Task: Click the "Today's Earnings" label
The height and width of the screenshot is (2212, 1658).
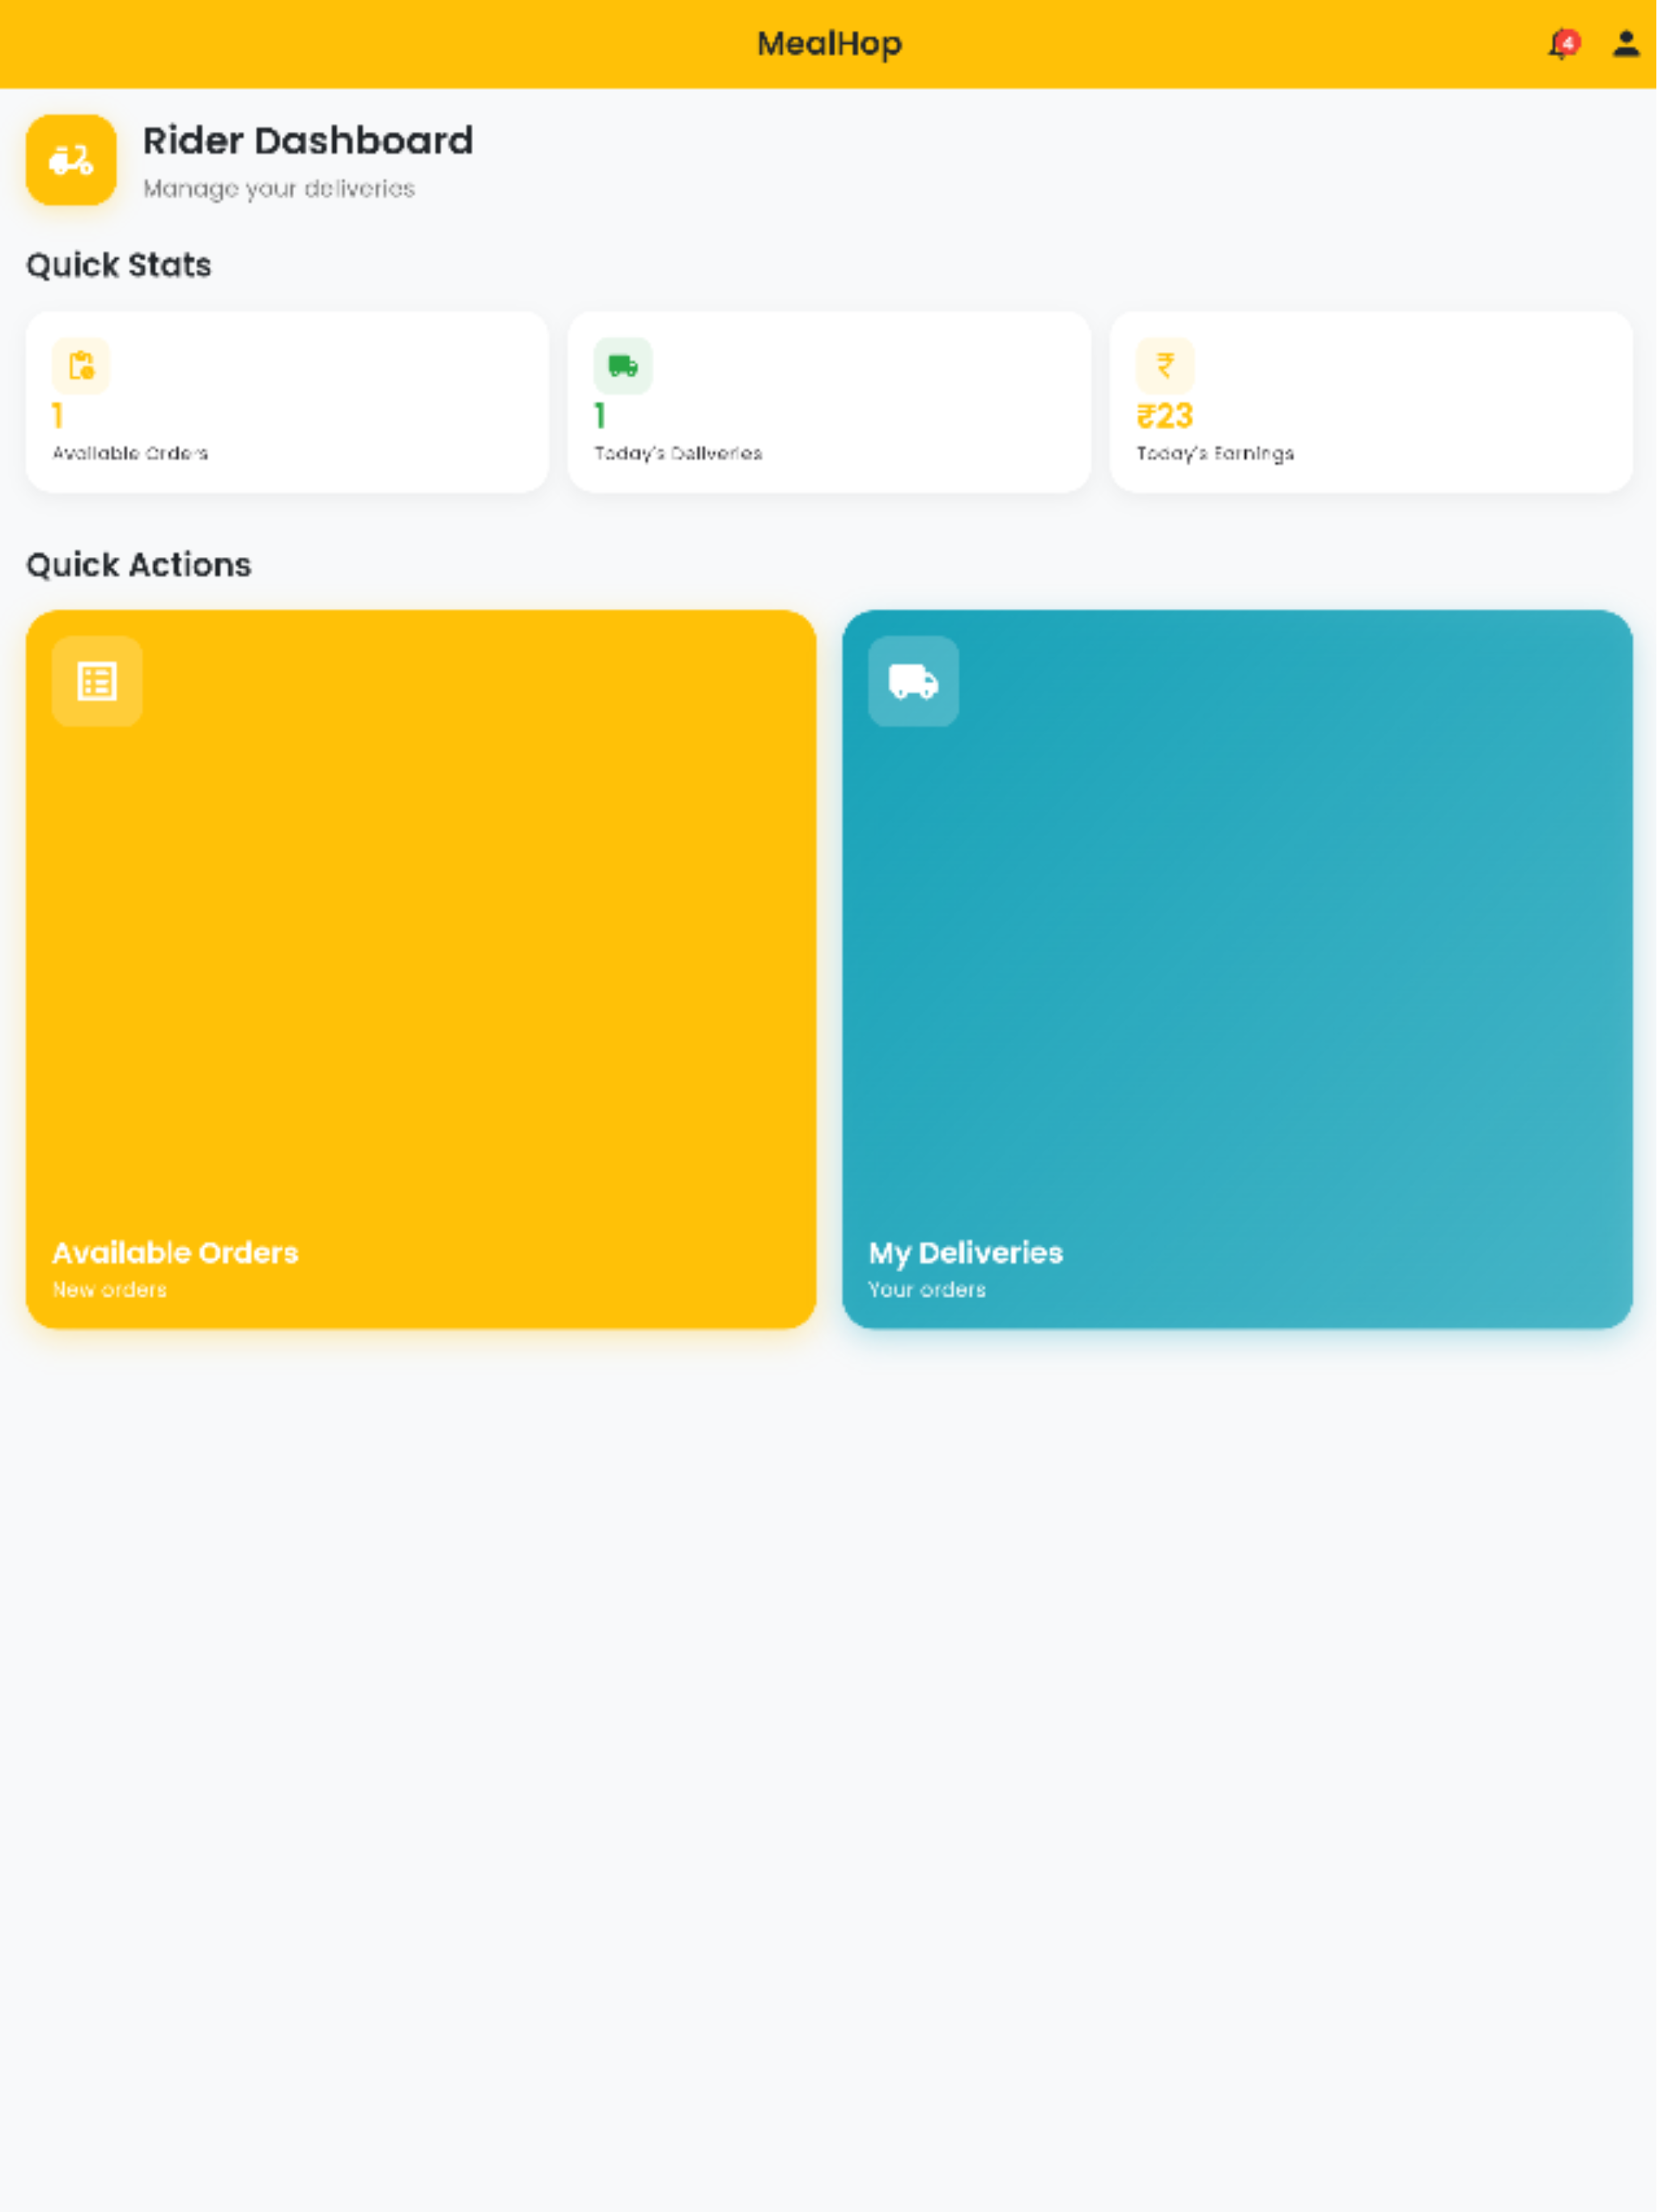Action: coord(1215,454)
